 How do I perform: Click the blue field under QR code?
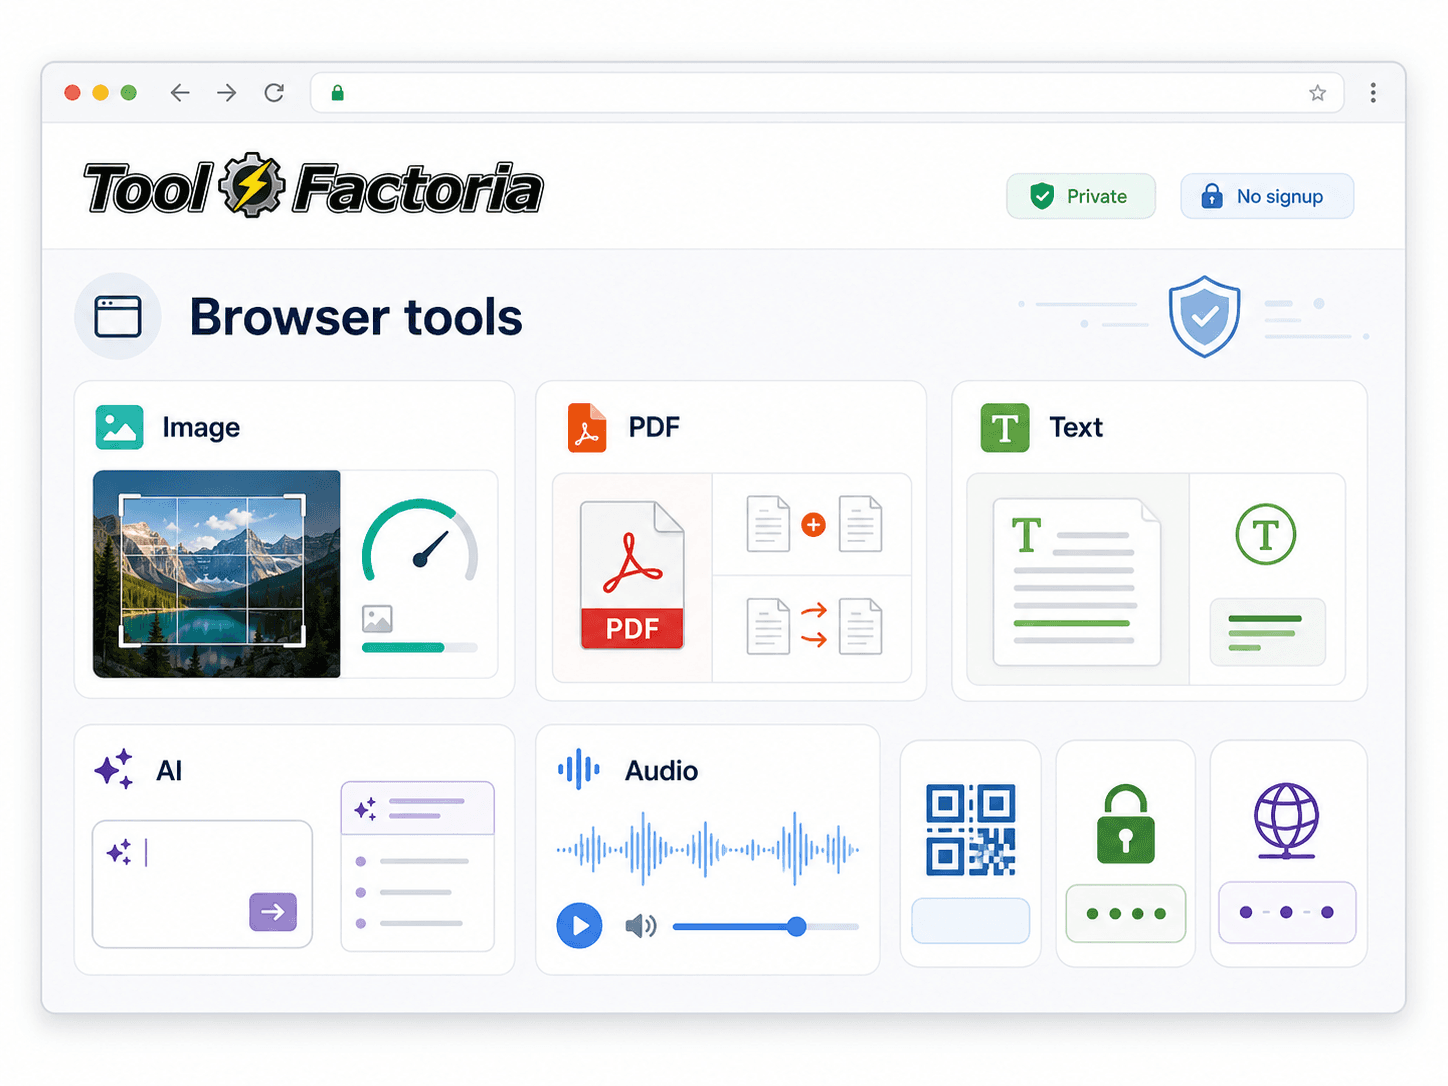971,920
